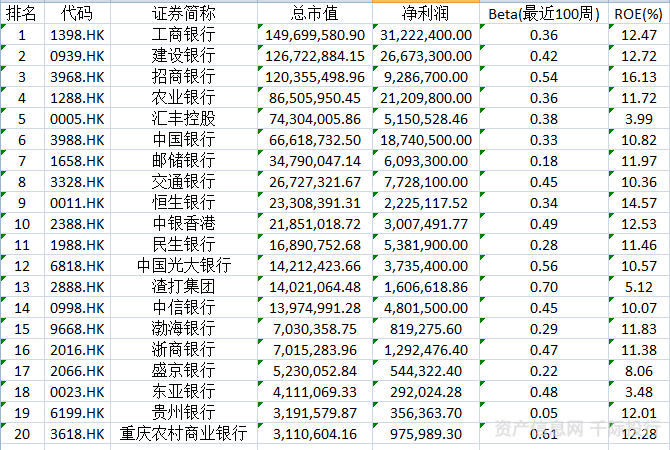Select market value 149,699,580.90
This screenshot has width=670, height=450.
pyautogui.click(x=314, y=35)
